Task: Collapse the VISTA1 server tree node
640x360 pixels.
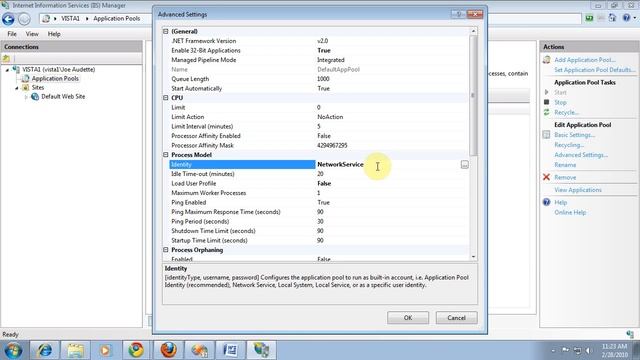Action: pyautogui.click(x=7, y=70)
